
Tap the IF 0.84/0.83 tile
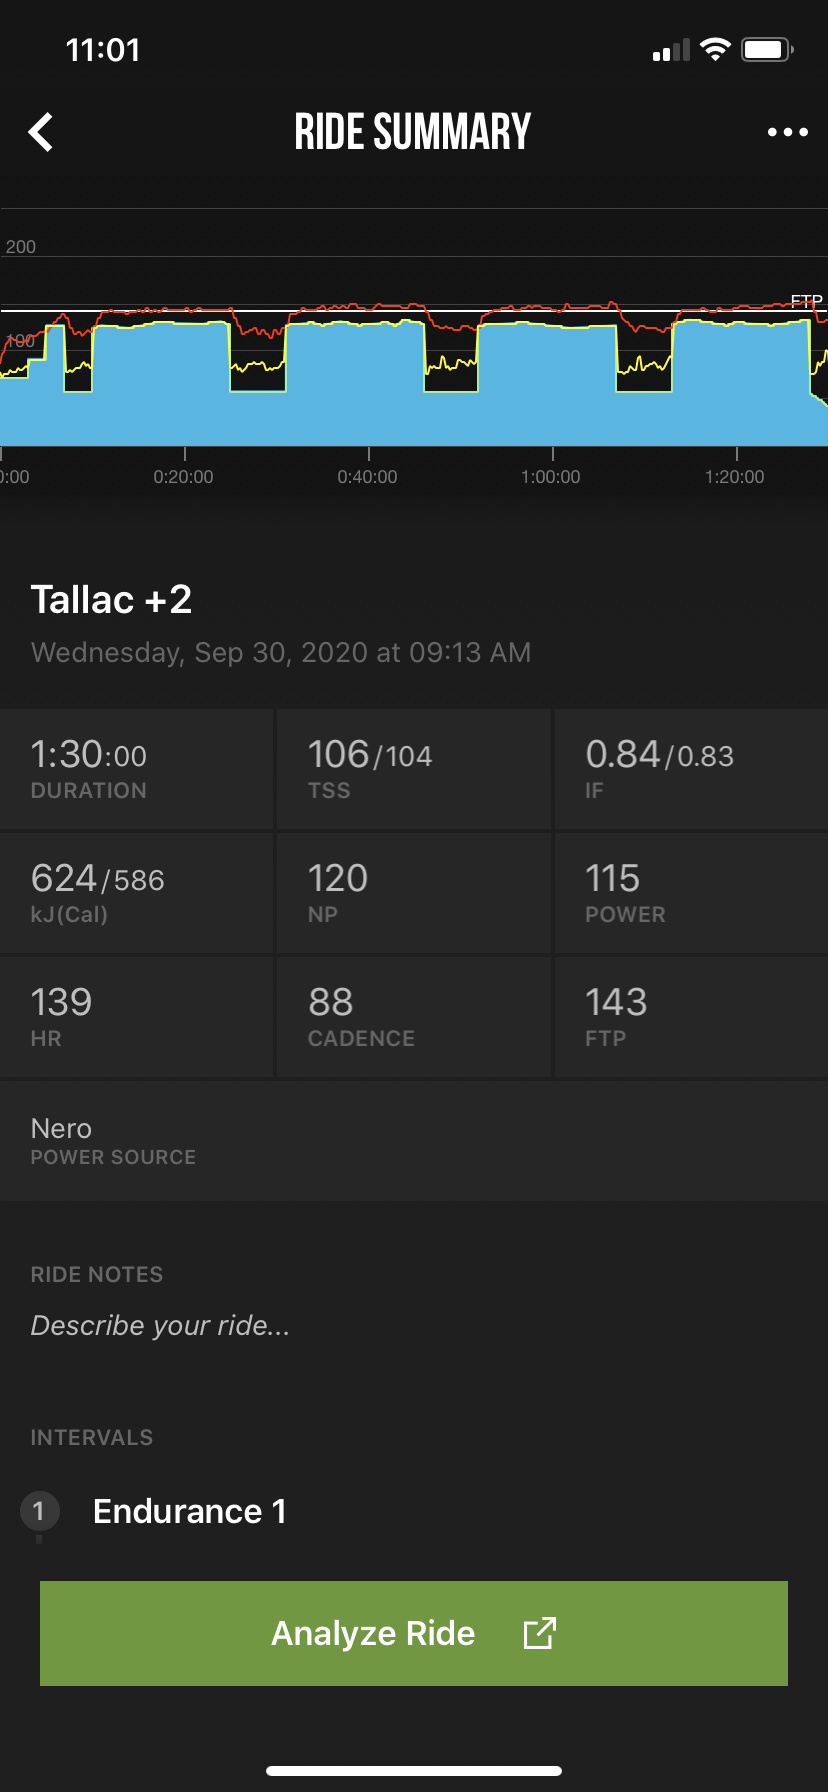point(690,769)
